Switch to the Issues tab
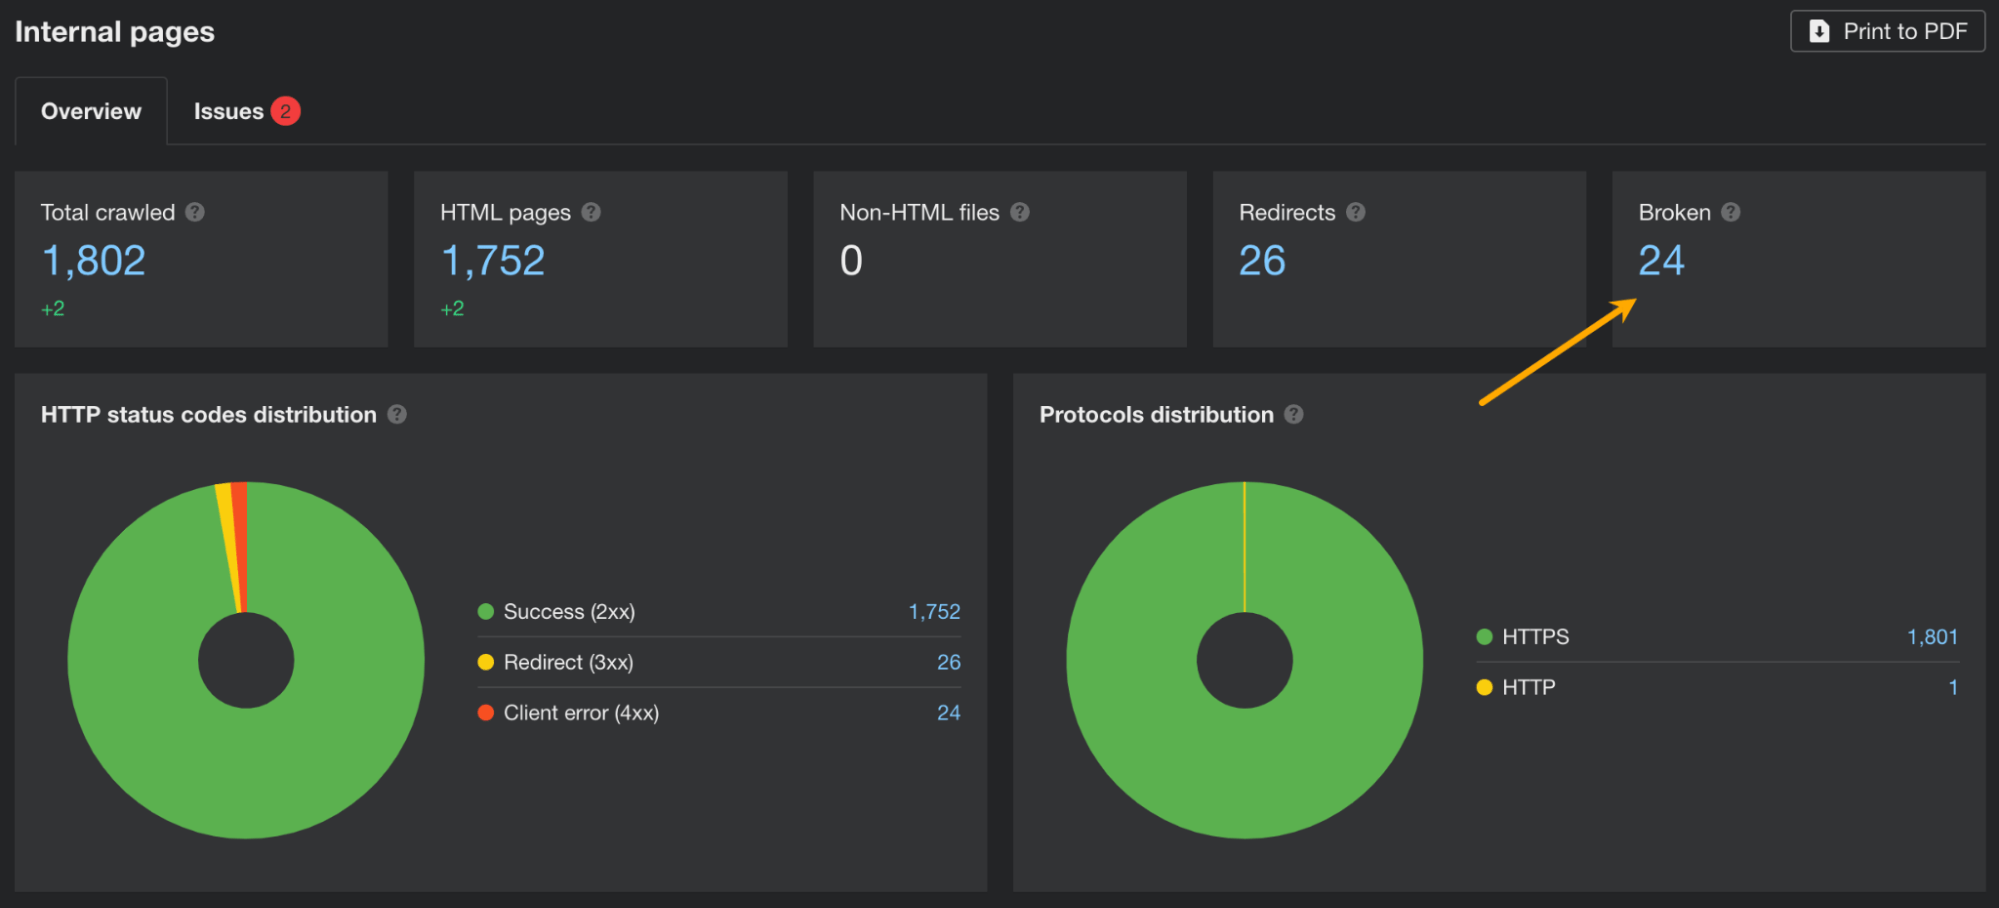 coord(228,111)
